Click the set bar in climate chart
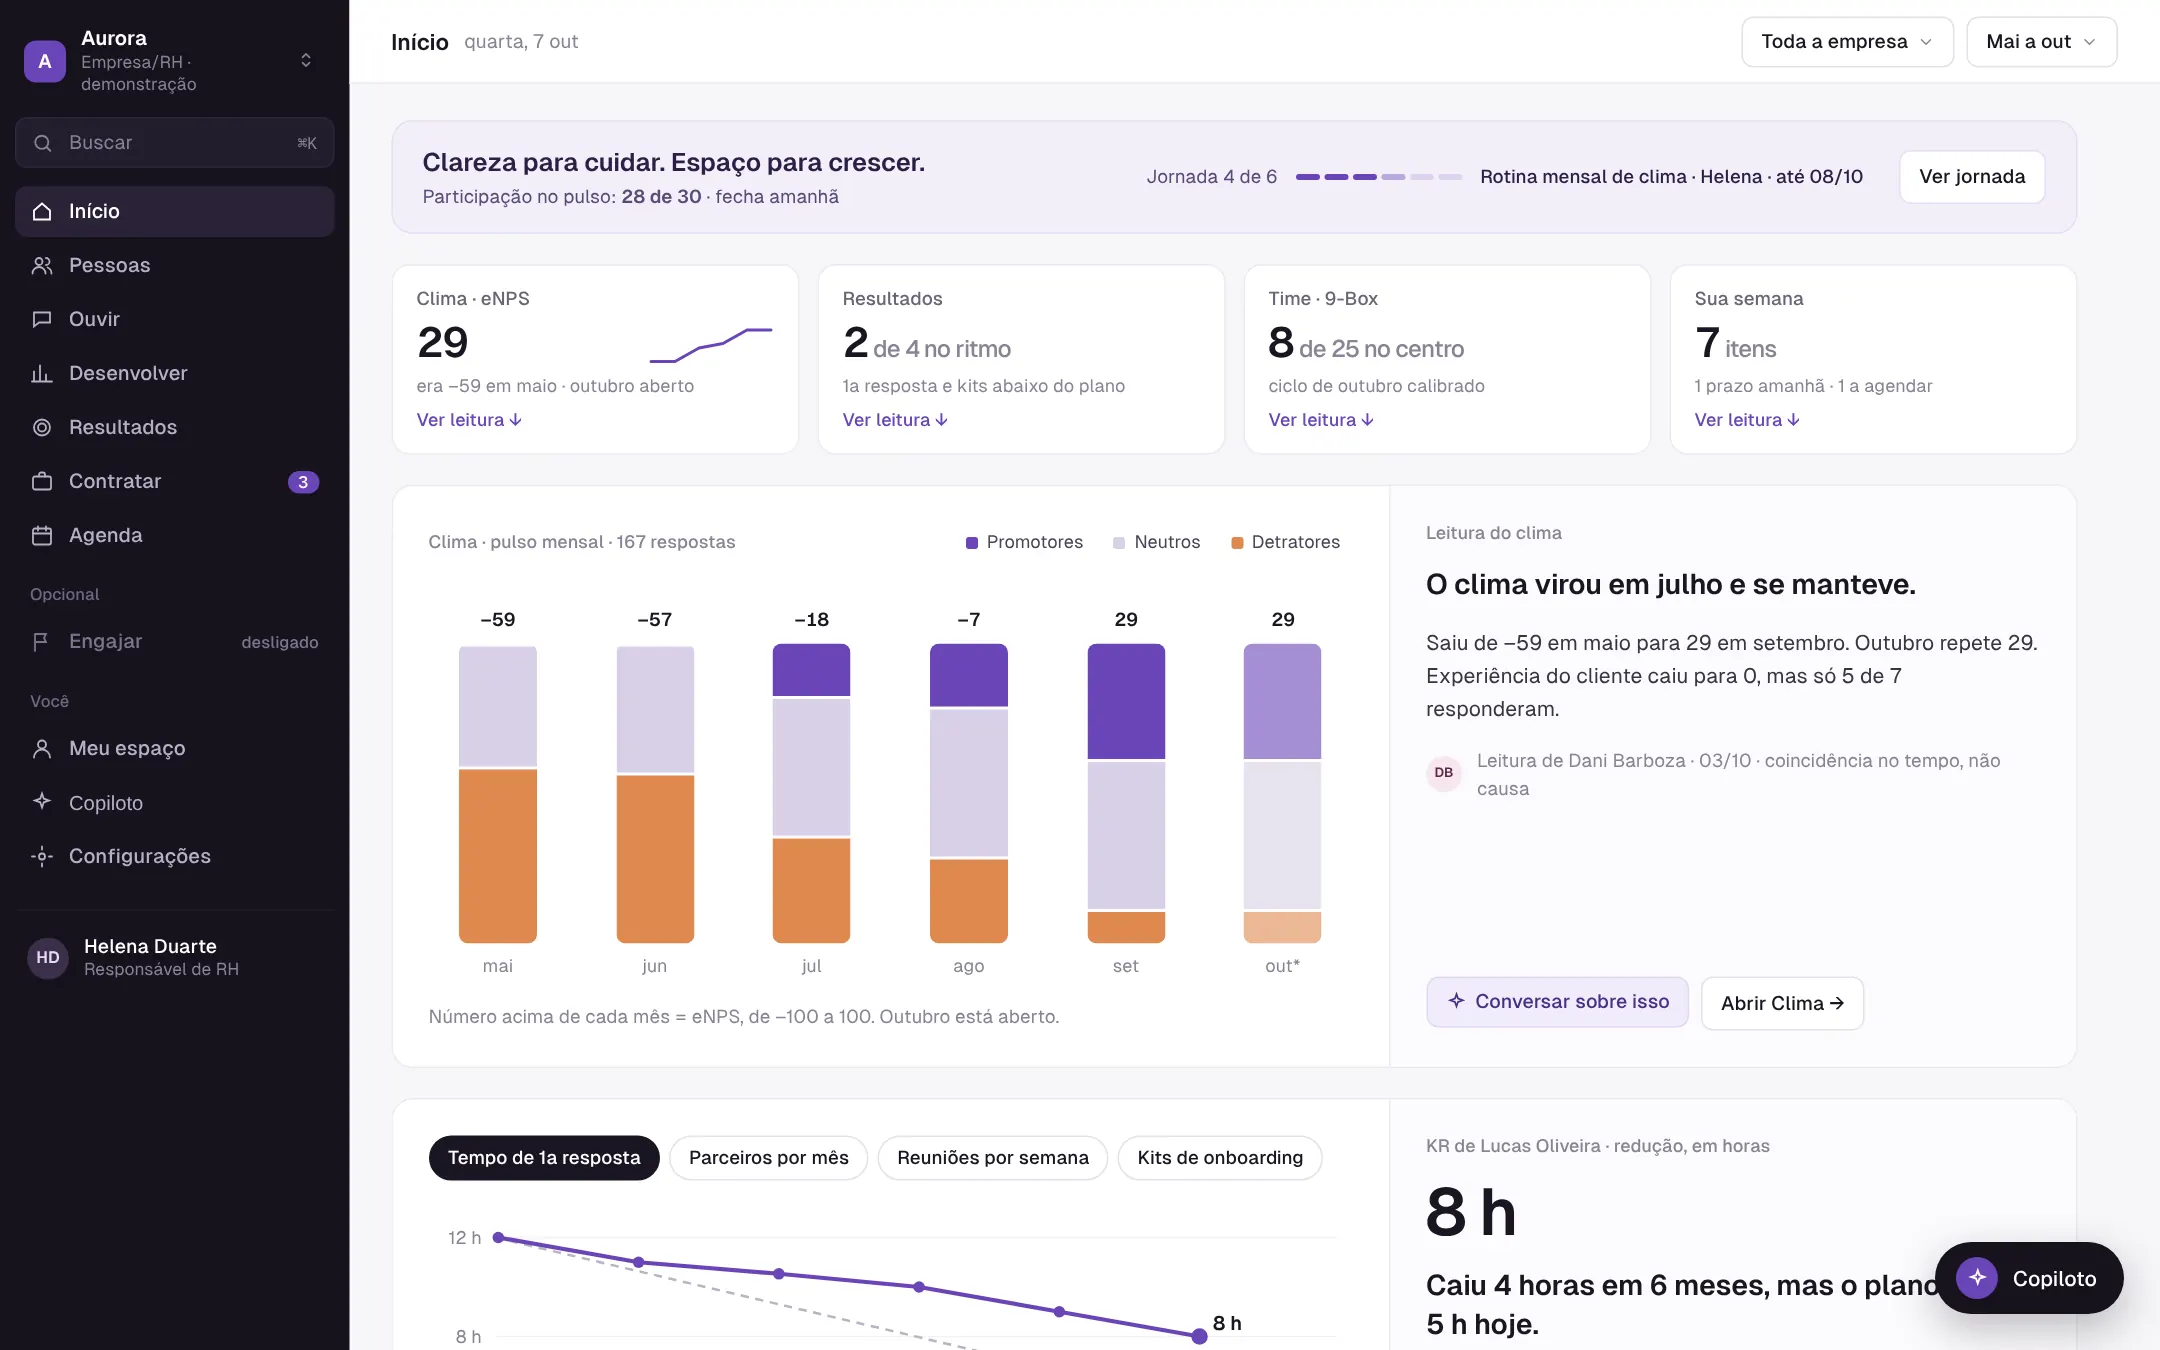 (1126, 793)
